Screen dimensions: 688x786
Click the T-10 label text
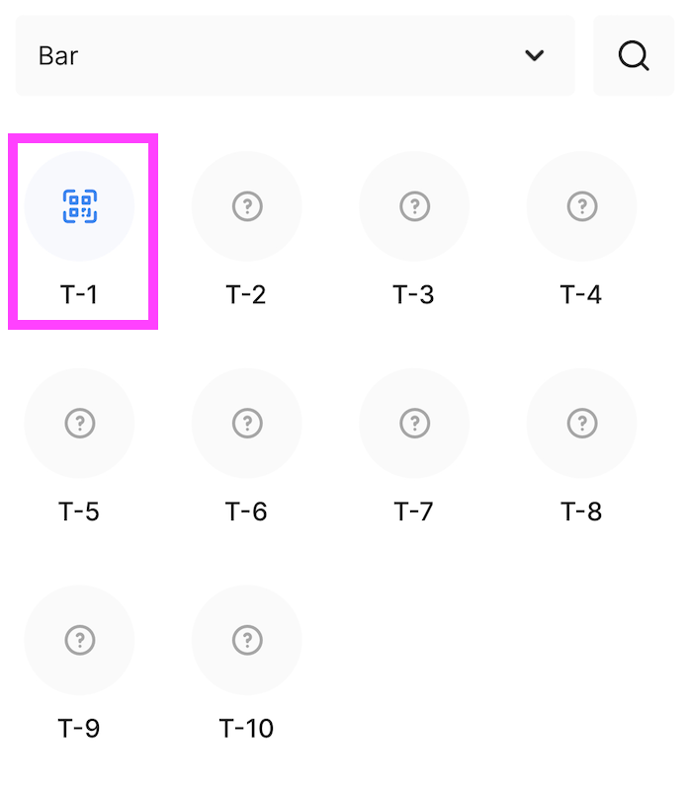point(246,728)
